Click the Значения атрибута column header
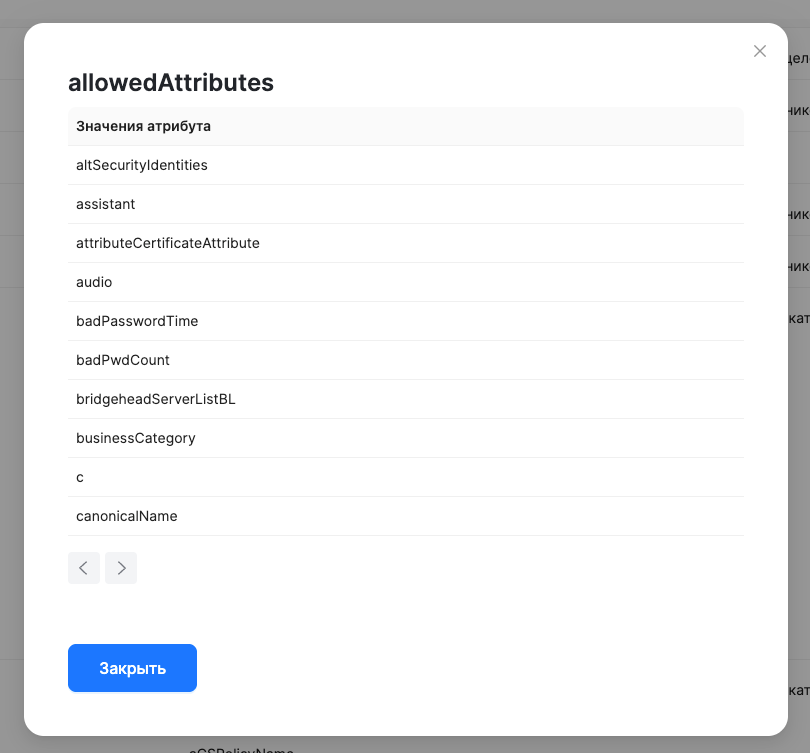Viewport: 810px width, 753px height. pyautogui.click(x=142, y=126)
